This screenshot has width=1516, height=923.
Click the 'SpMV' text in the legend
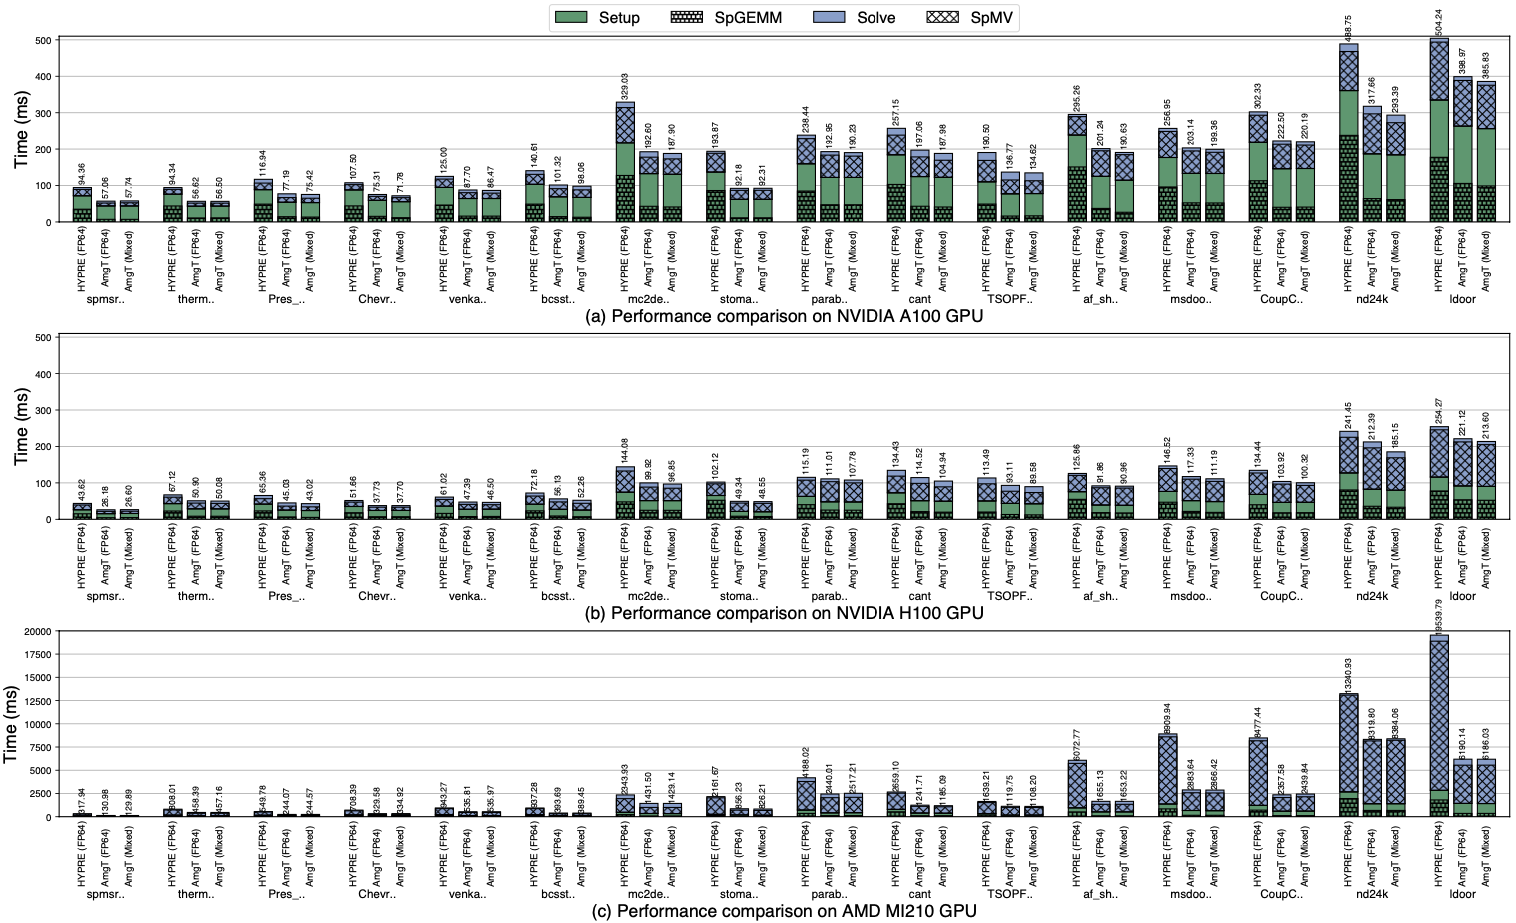coord(991,17)
